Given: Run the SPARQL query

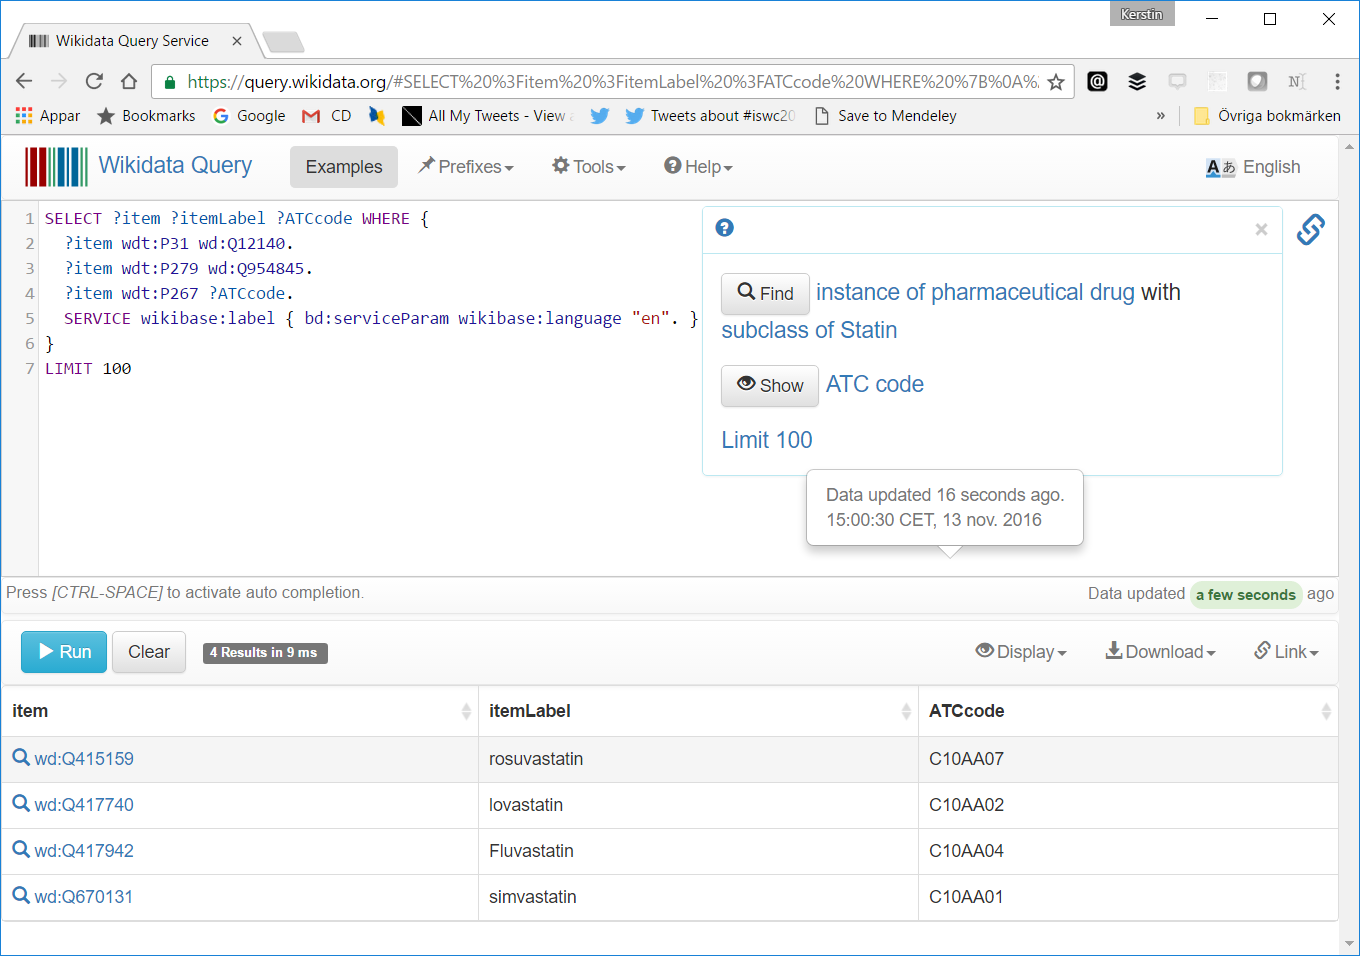Looking at the screenshot, I should (x=64, y=652).
